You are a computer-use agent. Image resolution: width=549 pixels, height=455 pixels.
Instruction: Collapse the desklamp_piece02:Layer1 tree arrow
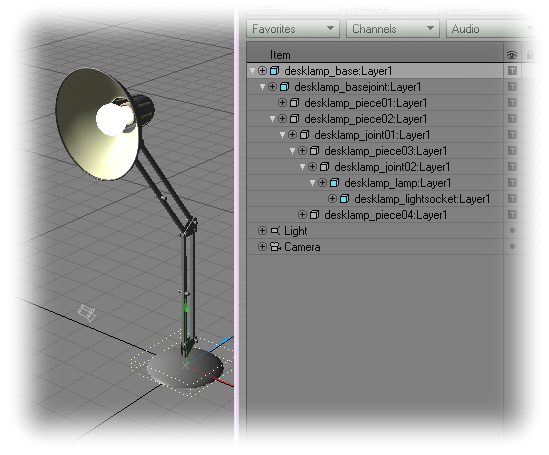click(272, 119)
